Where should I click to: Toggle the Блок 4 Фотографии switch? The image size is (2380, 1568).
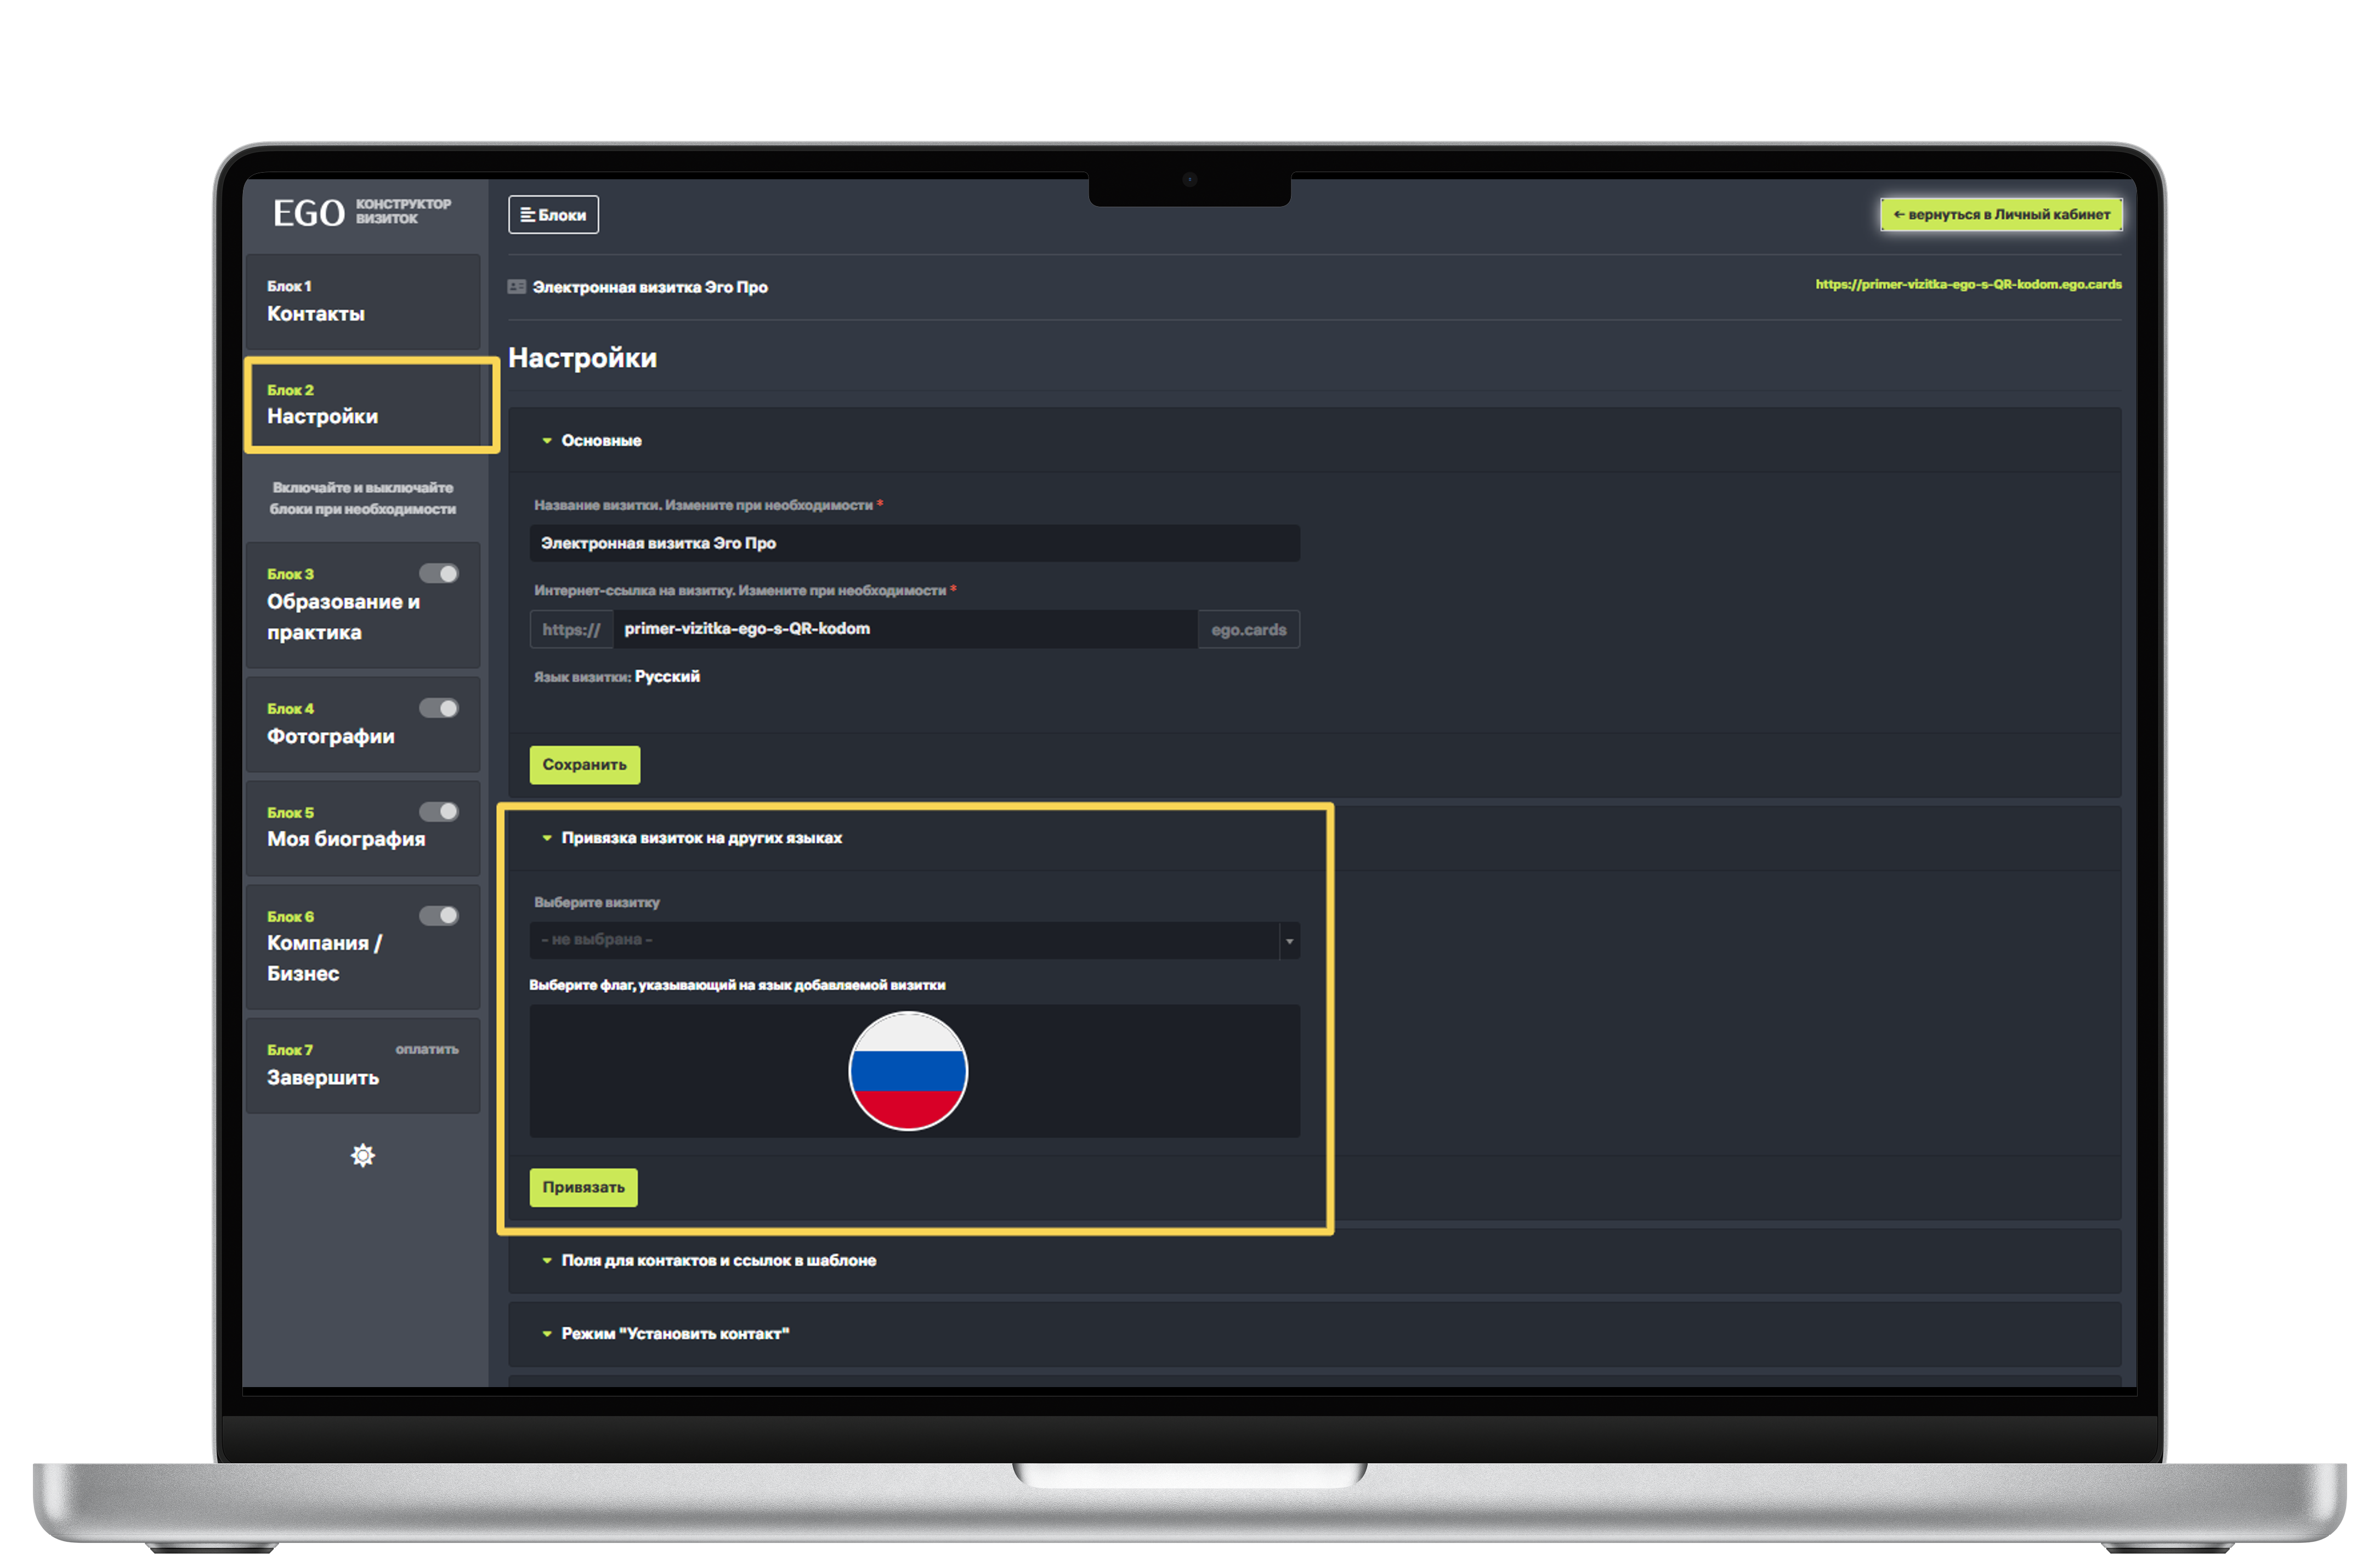438,709
